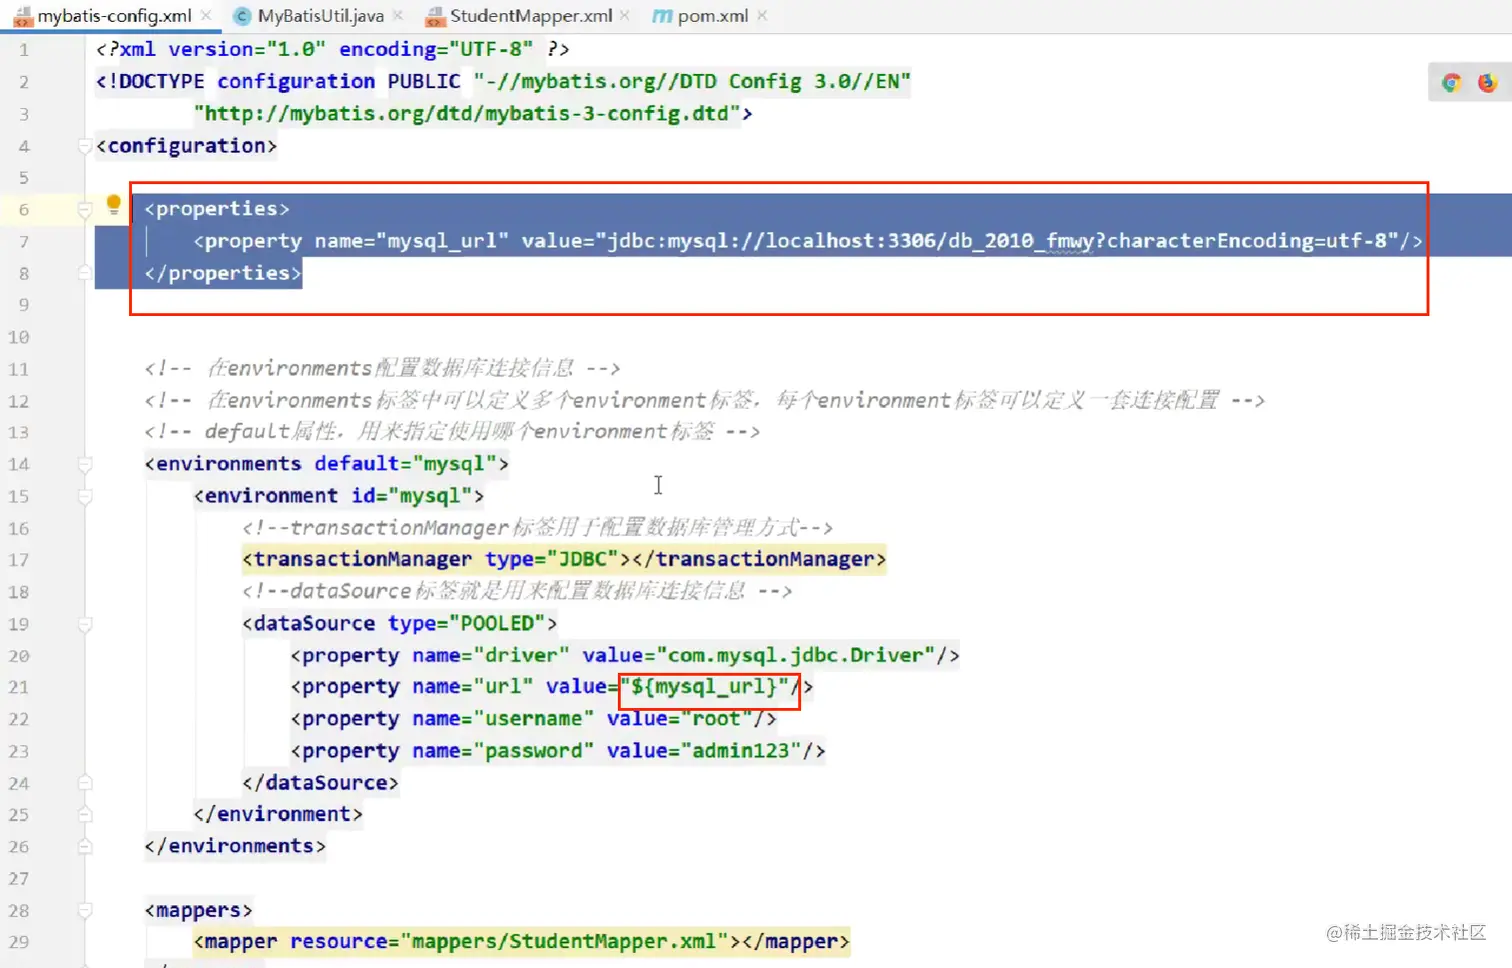Viewport: 1512px width, 968px height.
Task: Click line number 1 in gutter
Action: 23,50
